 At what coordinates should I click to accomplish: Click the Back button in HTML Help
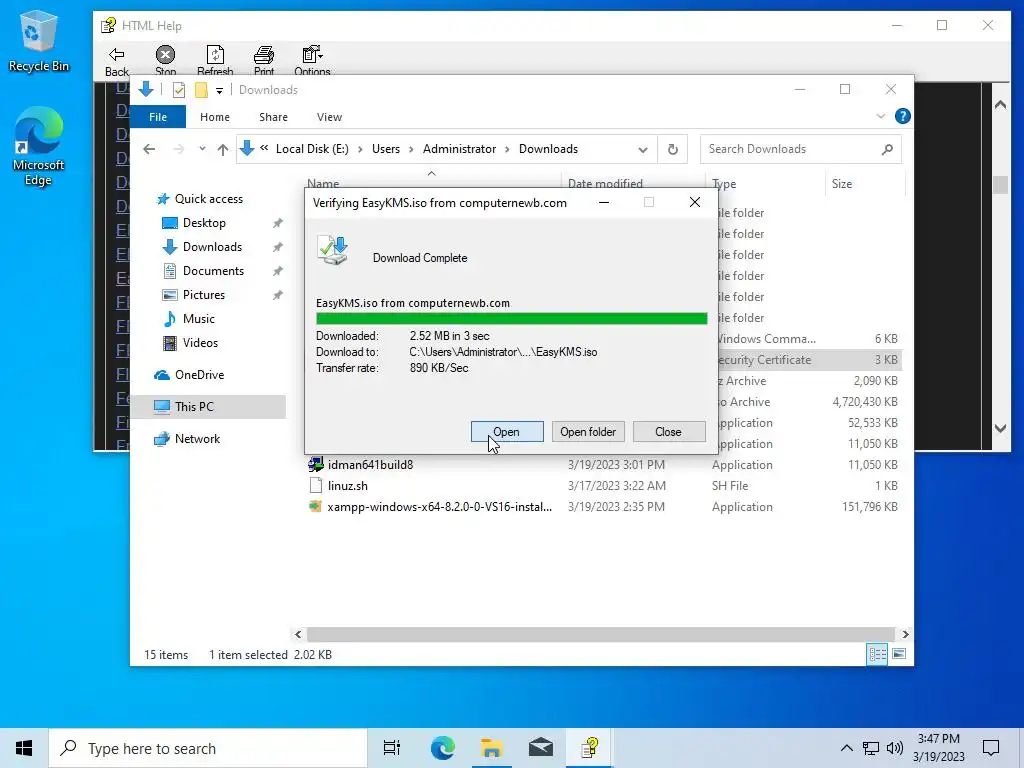coord(117,61)
